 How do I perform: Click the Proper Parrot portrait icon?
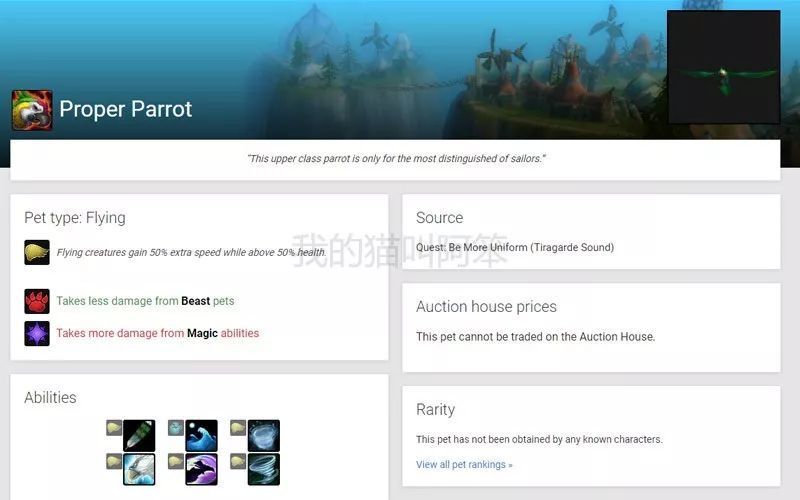click(x=32, y=110)
